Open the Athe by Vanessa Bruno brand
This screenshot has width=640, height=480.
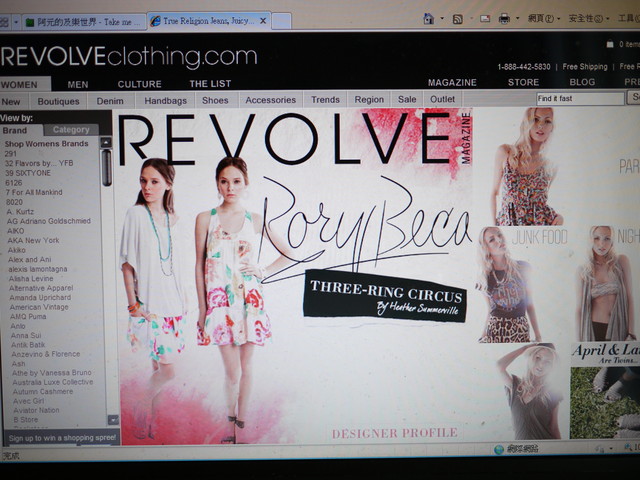coord(51,373)
